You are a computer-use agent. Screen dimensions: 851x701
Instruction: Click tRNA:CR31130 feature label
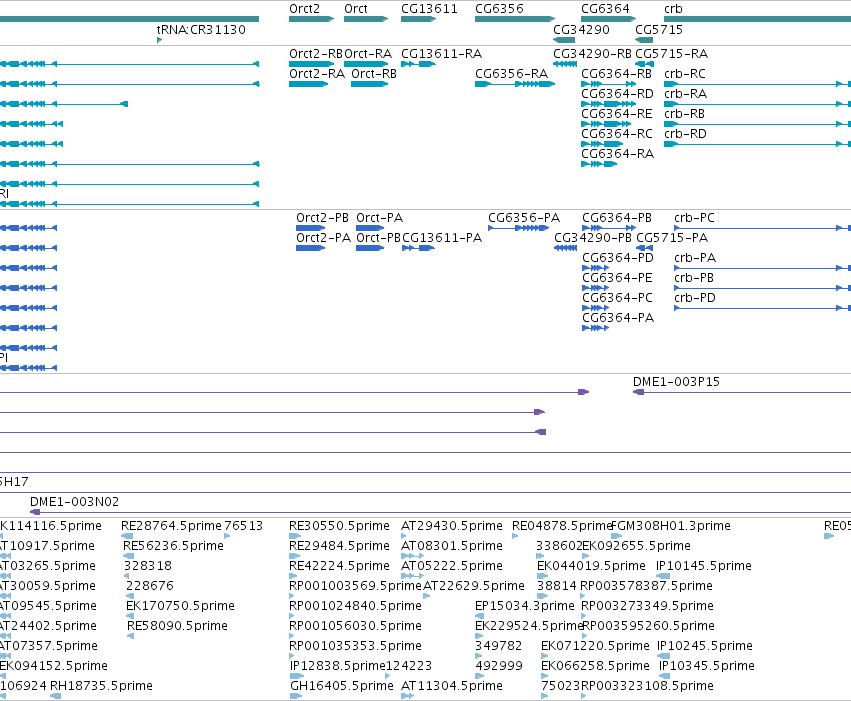[201, 29]
